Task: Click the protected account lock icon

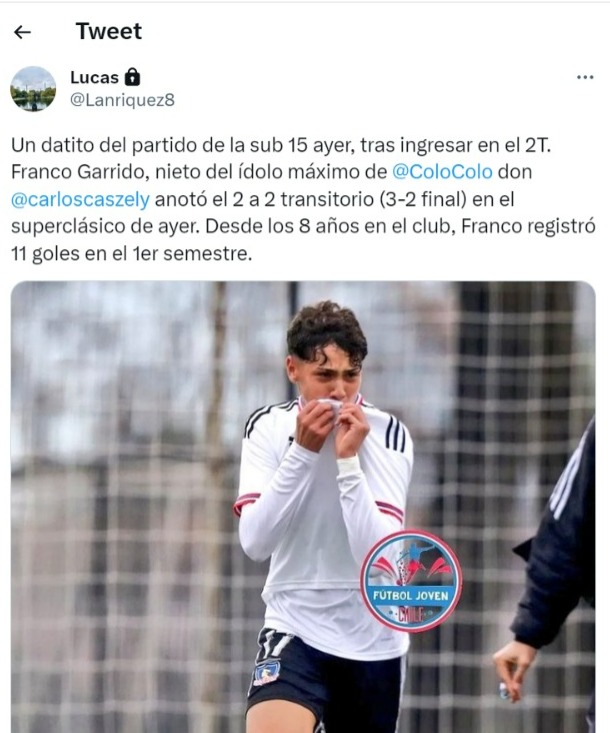Action: pyautogui.click(x=132, y=77)
